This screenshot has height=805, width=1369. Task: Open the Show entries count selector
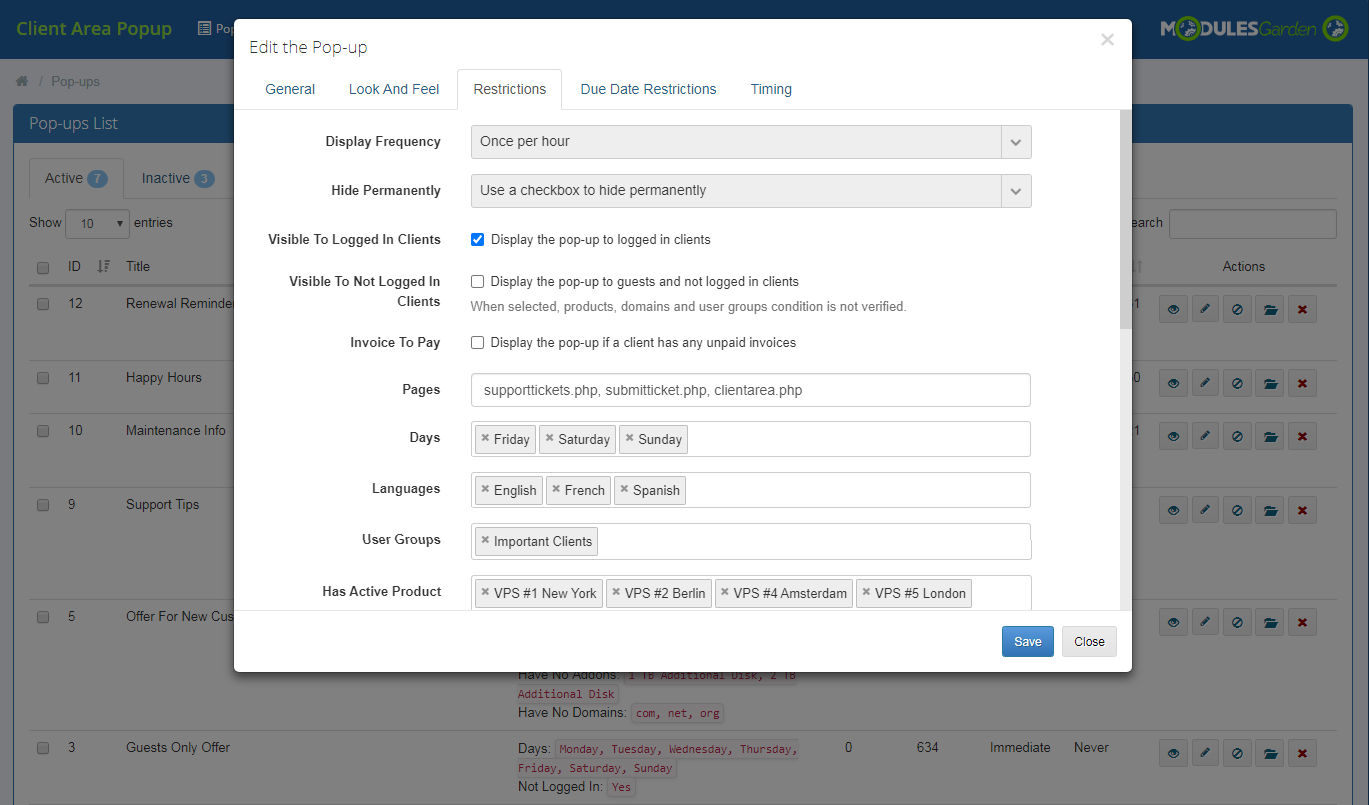[x=97, y=223]
